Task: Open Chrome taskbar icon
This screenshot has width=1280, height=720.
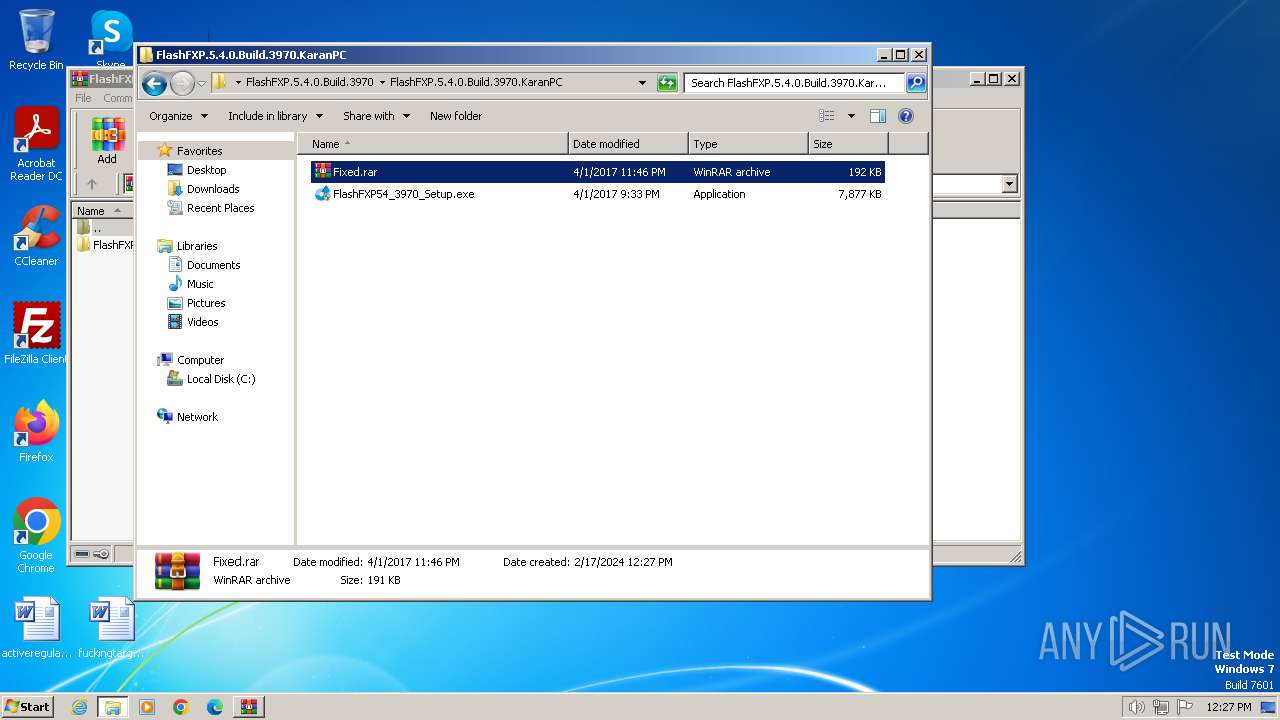Action: 181,707
